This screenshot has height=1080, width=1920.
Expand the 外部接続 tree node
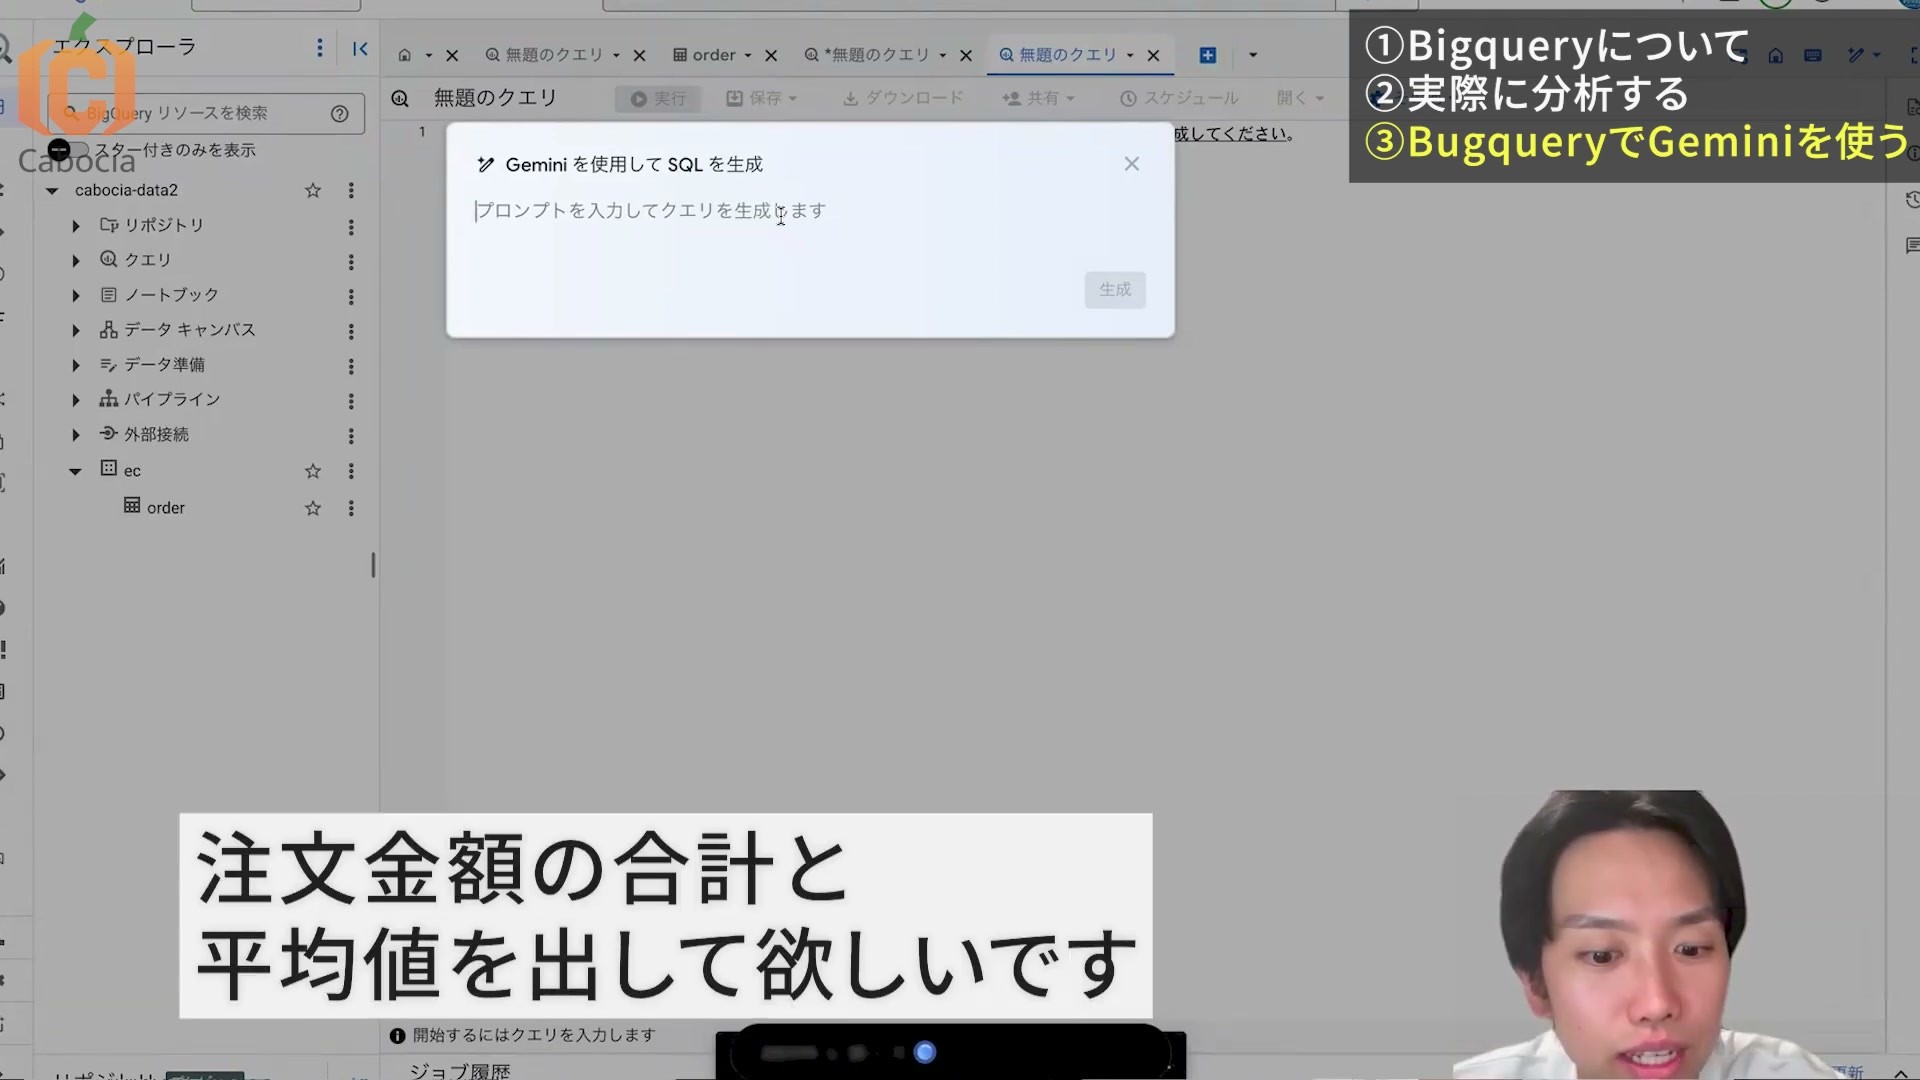click(76, 435)
